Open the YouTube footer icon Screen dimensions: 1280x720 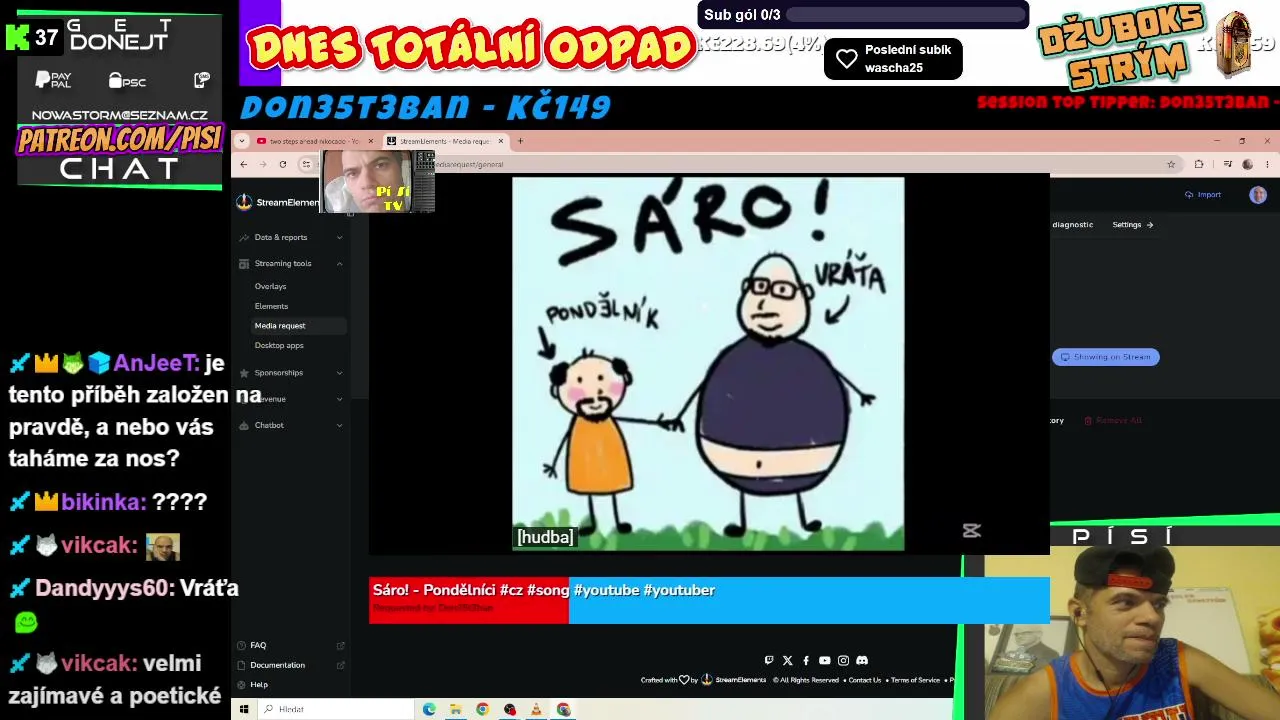(x=824, y=660)
